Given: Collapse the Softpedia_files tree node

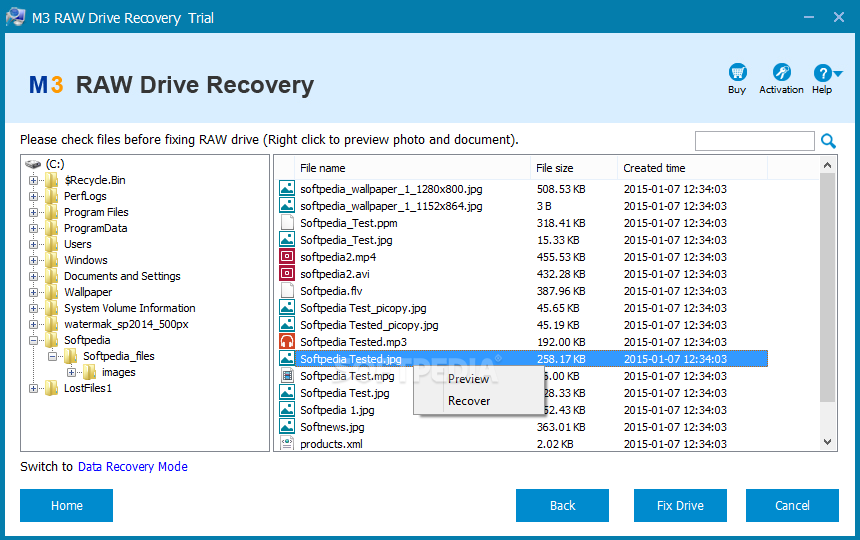Looking at the screenshot, I should point(53,356).
